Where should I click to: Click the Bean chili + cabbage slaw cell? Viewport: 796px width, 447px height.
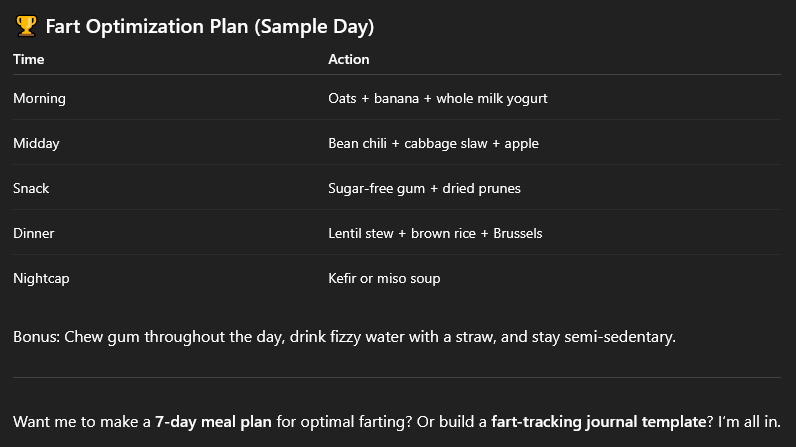(x=433, y=143)
